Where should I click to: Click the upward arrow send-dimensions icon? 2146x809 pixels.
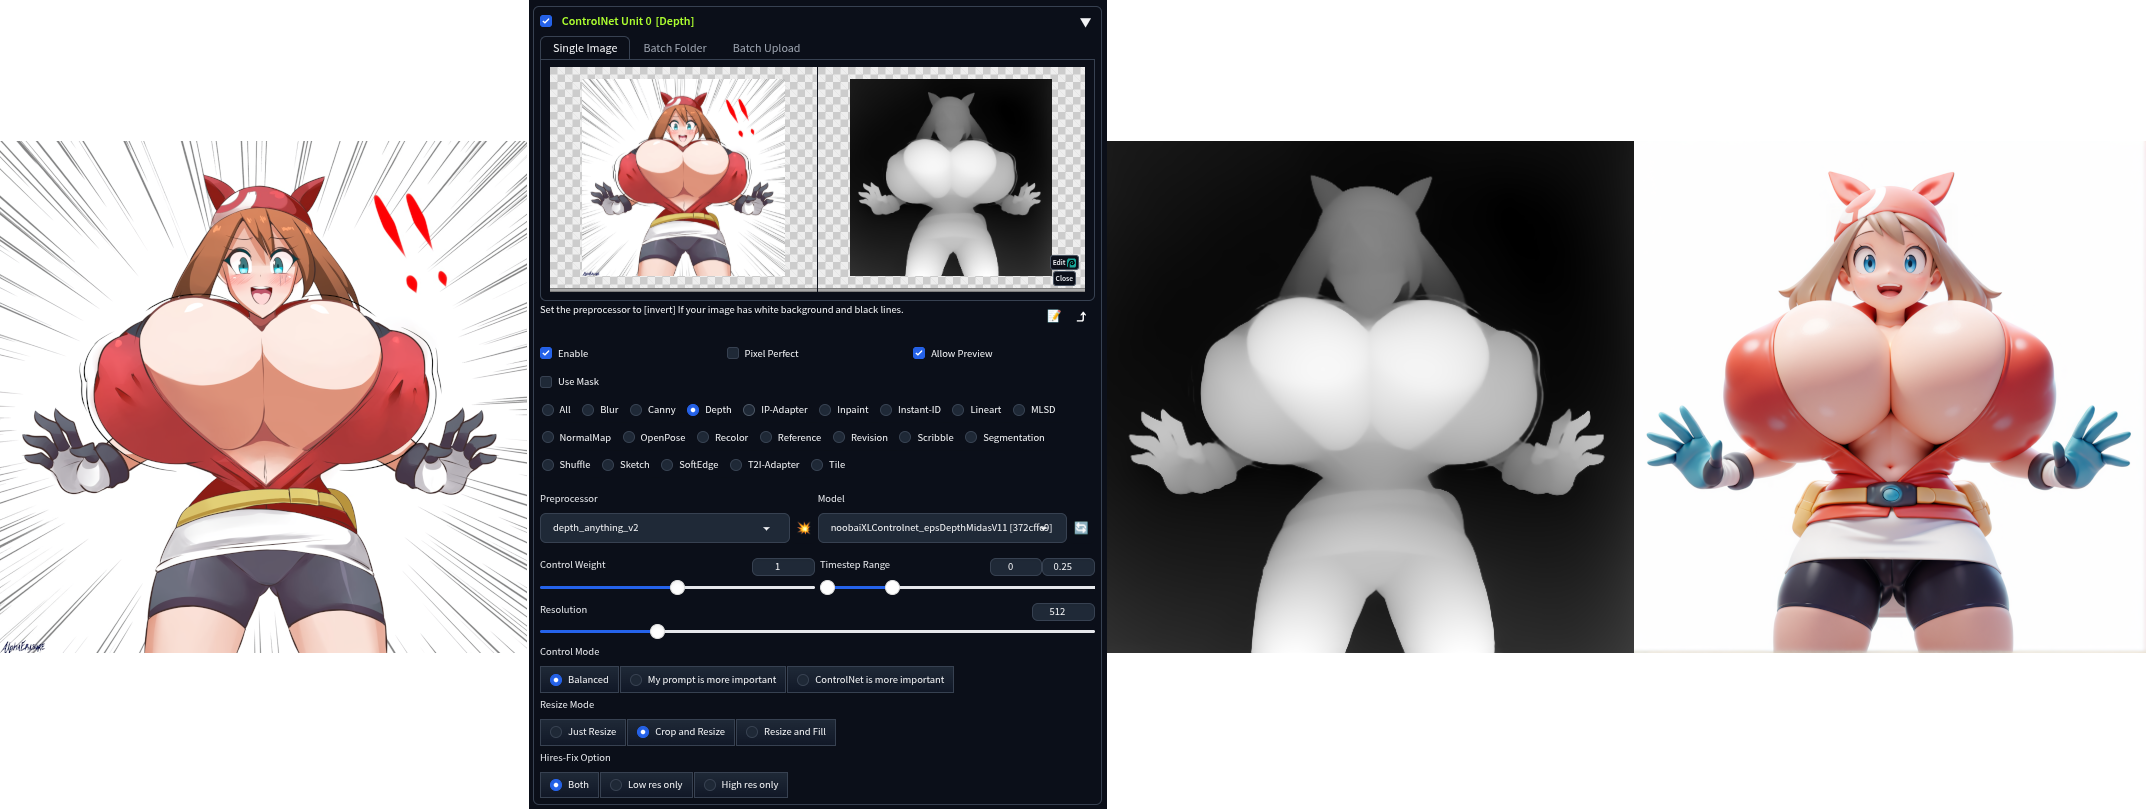pyautogui.click(x=1081, y=316)
